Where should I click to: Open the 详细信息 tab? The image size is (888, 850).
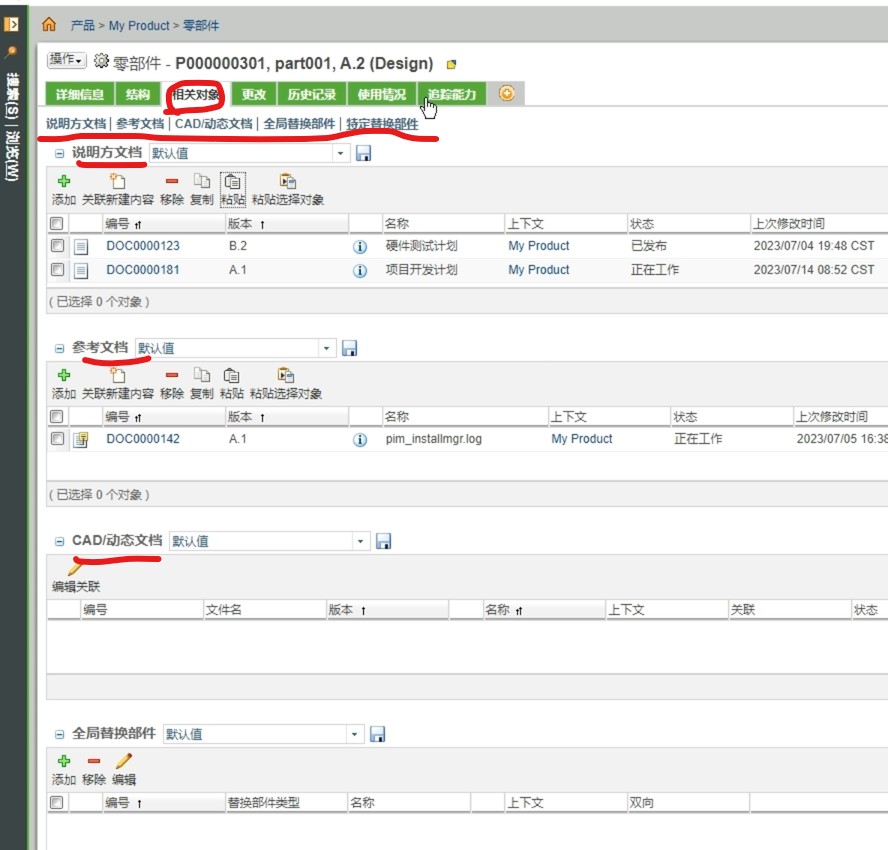(x=80, y=94)
